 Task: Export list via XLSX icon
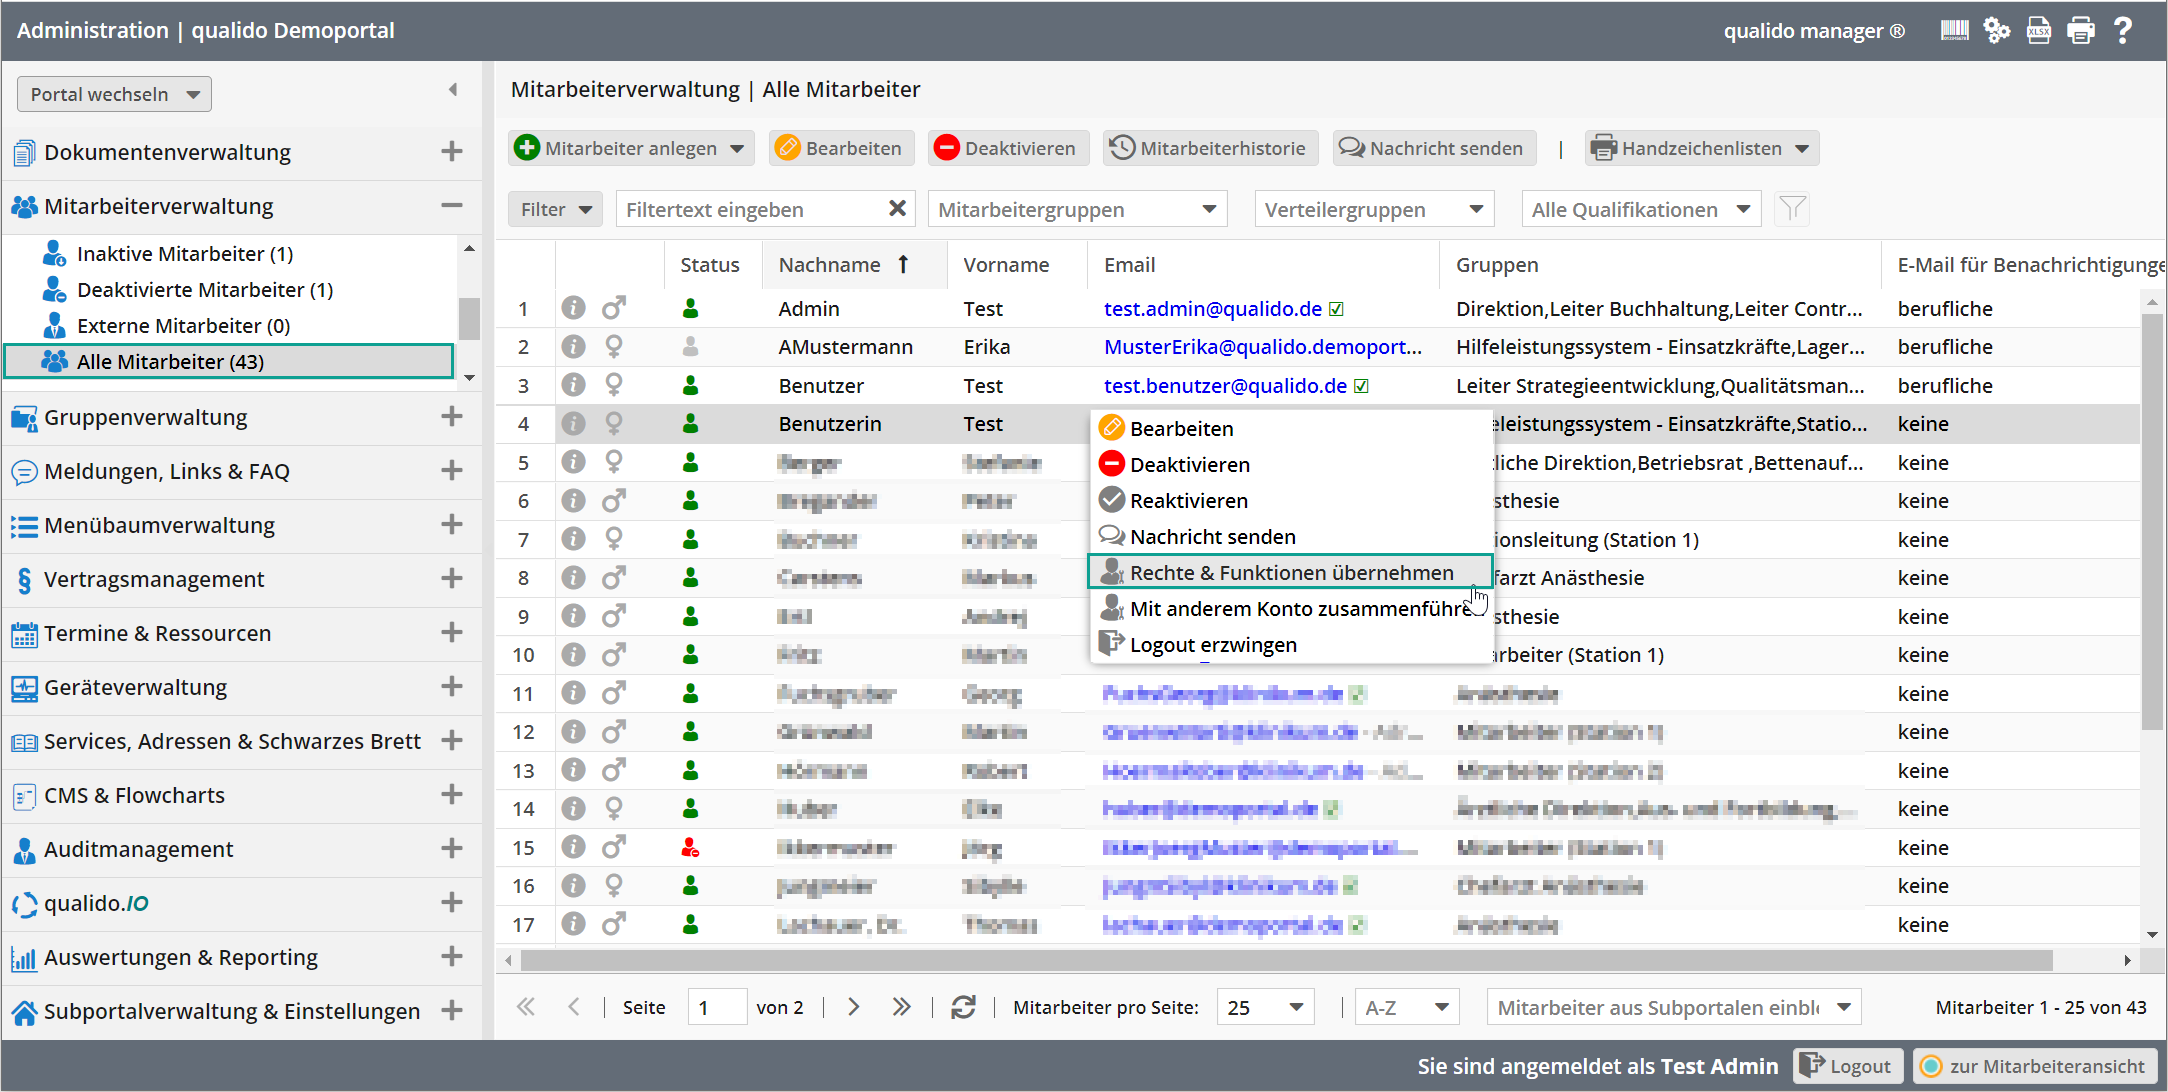[x=2039, y=30]
